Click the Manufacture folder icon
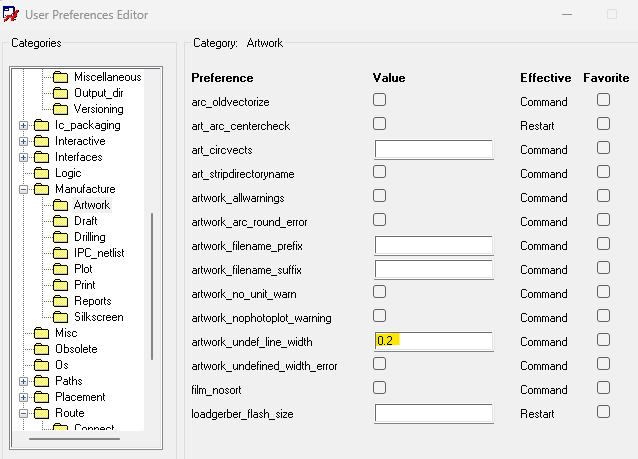 (42, 189)
